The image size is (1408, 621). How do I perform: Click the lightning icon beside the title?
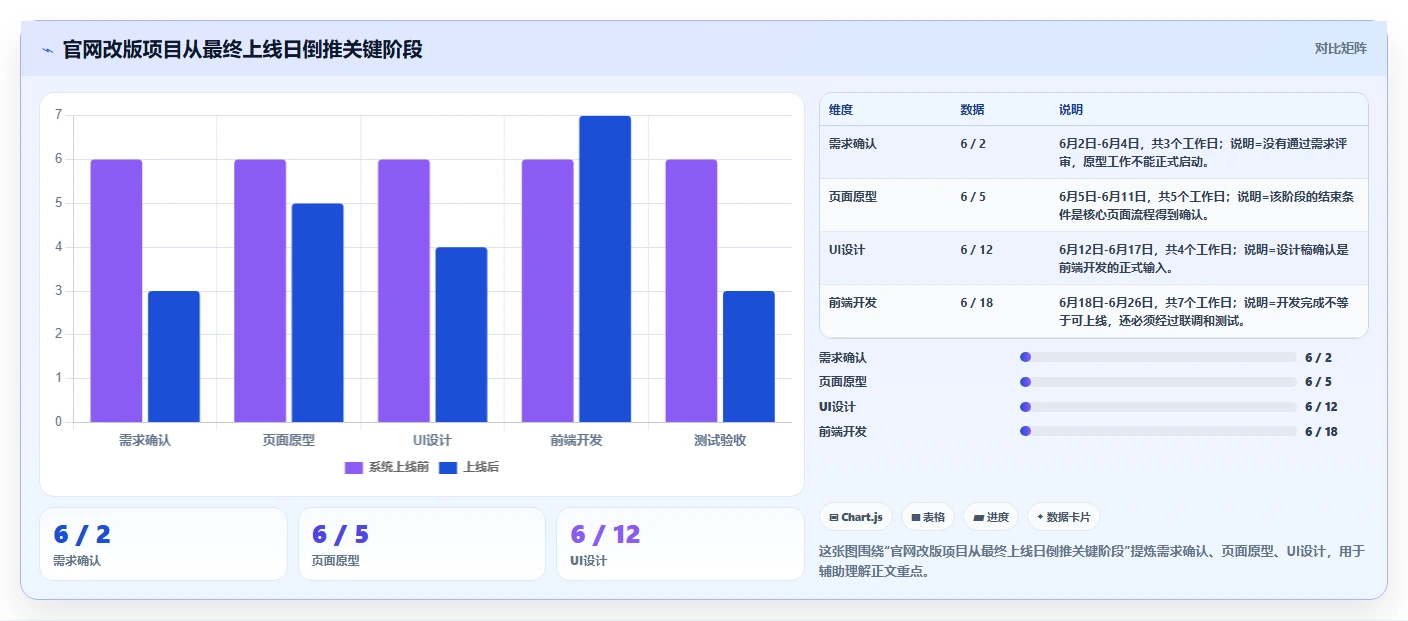pos(47,49)
